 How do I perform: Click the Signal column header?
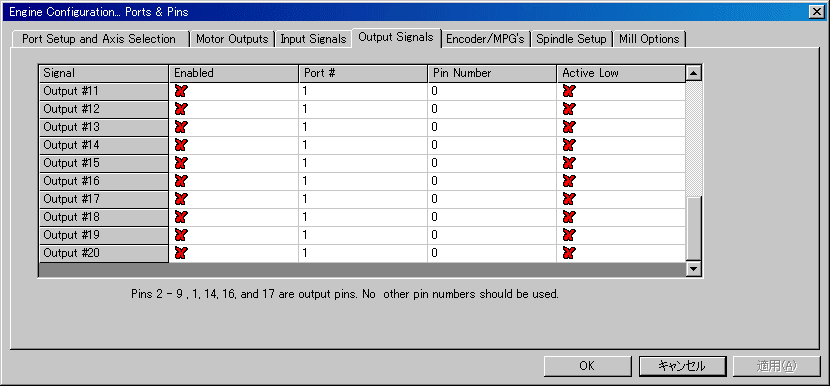click(x=104, y=73)
